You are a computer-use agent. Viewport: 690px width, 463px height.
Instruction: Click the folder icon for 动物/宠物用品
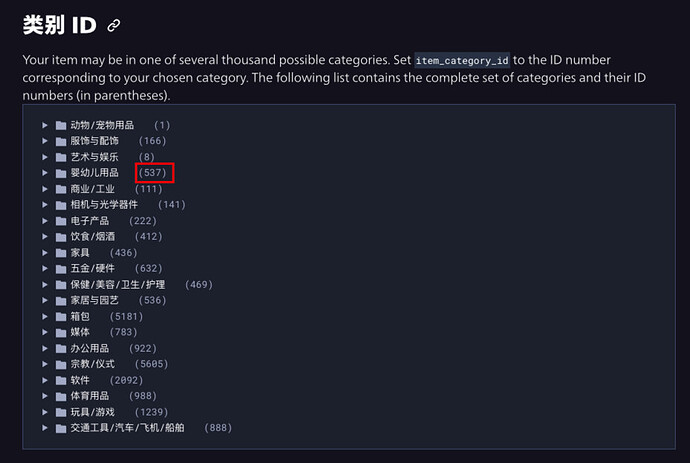click(x=61, y=126)
